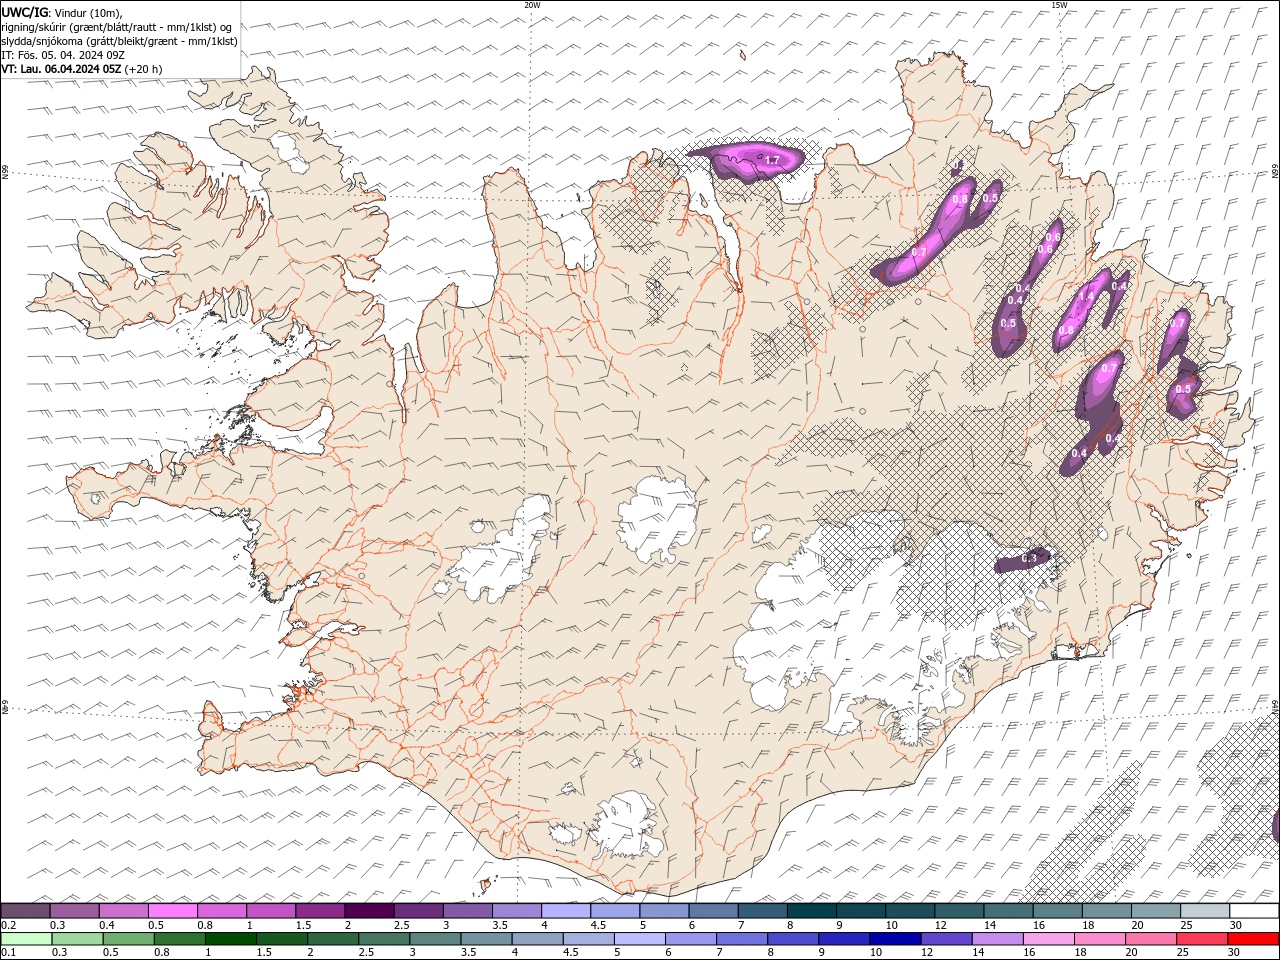Click the 'slydda/snjókoma' legend description line

[120, 41]
